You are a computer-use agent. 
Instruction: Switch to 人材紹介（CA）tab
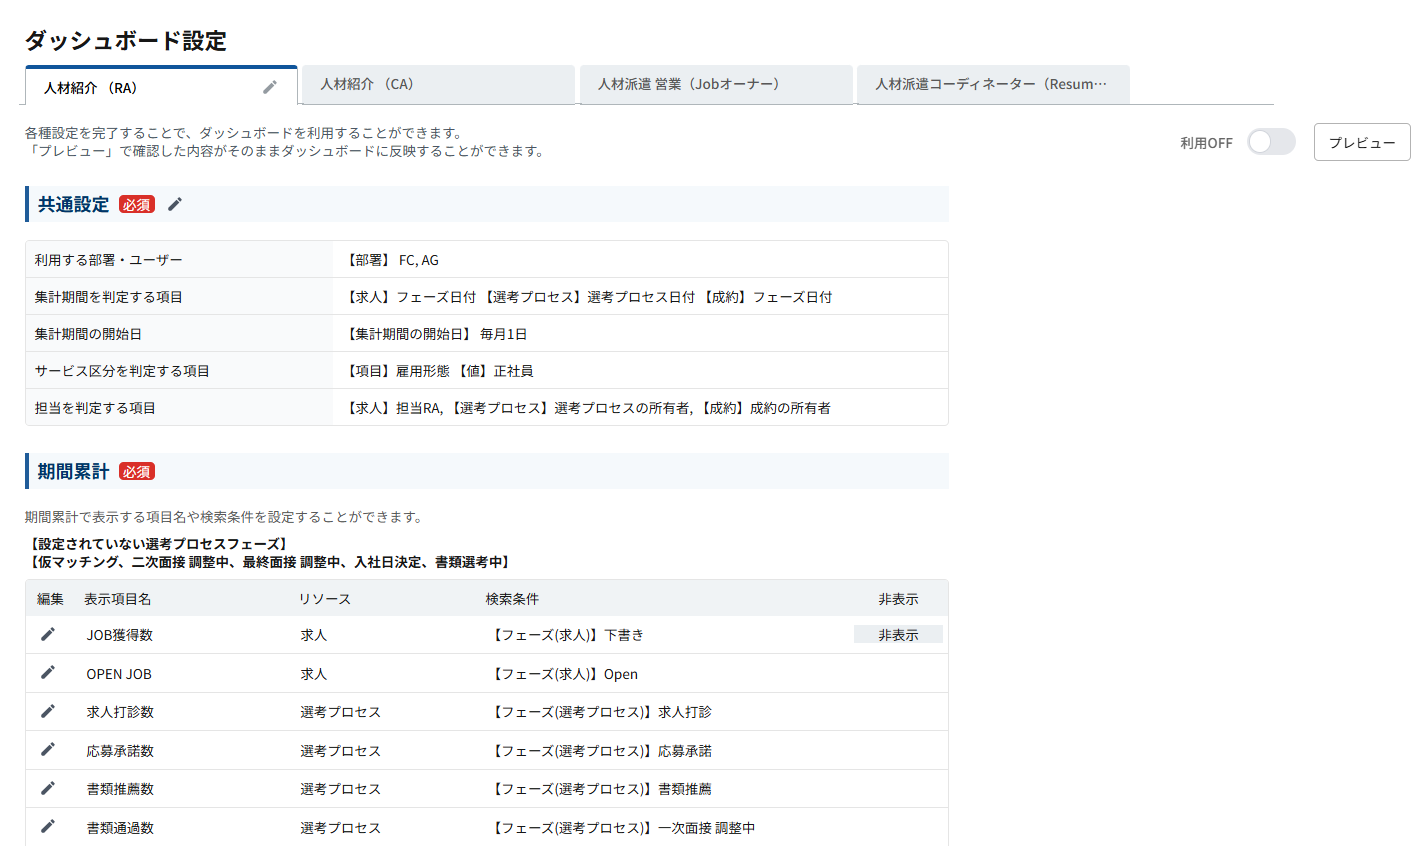coord(437,85)
